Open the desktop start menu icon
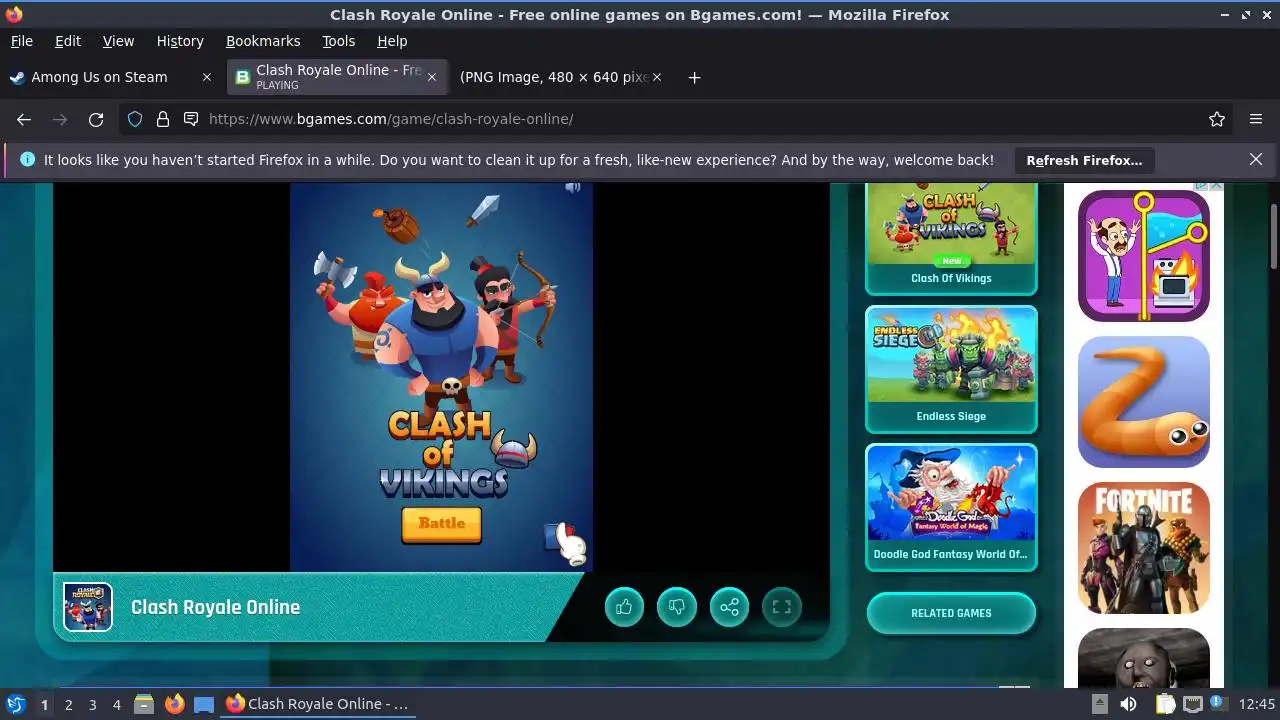The height and width of the screenshot is (720, 1280). 15,704
